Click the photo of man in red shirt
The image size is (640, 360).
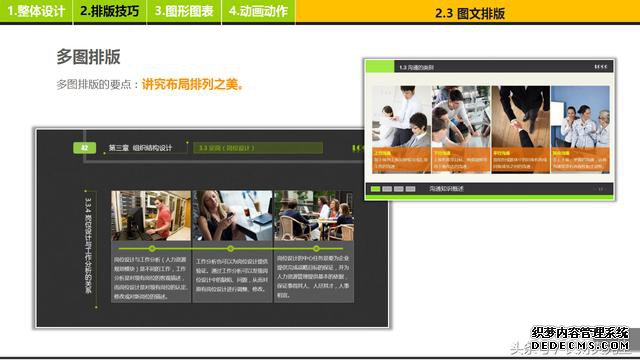click(151, 216)
